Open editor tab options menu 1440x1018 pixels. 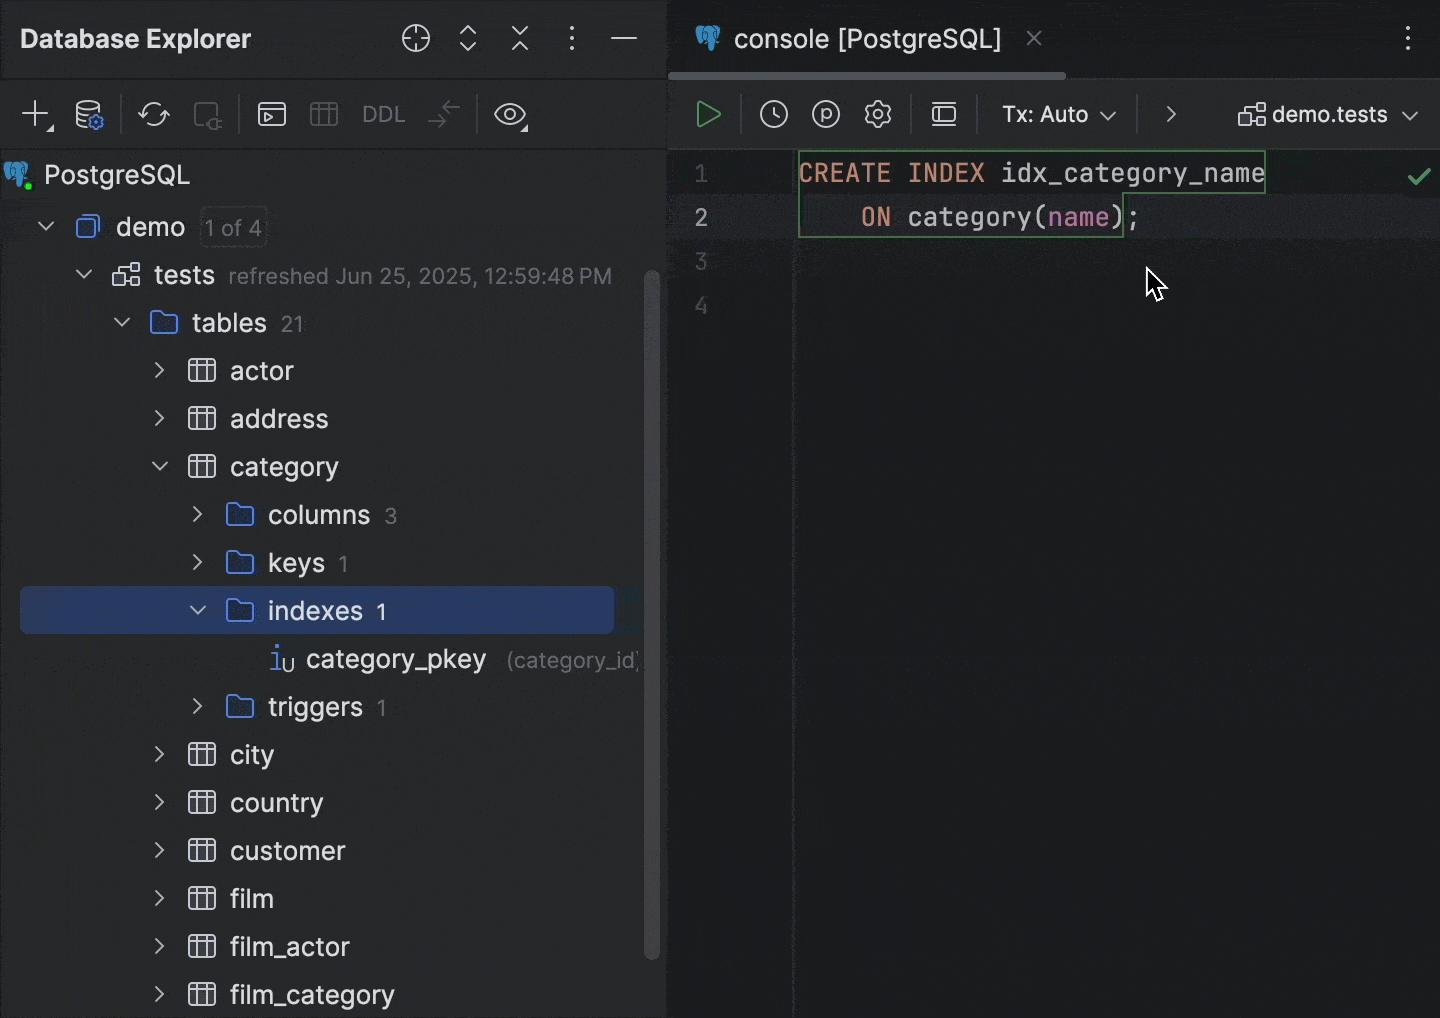click(1408, 39)
